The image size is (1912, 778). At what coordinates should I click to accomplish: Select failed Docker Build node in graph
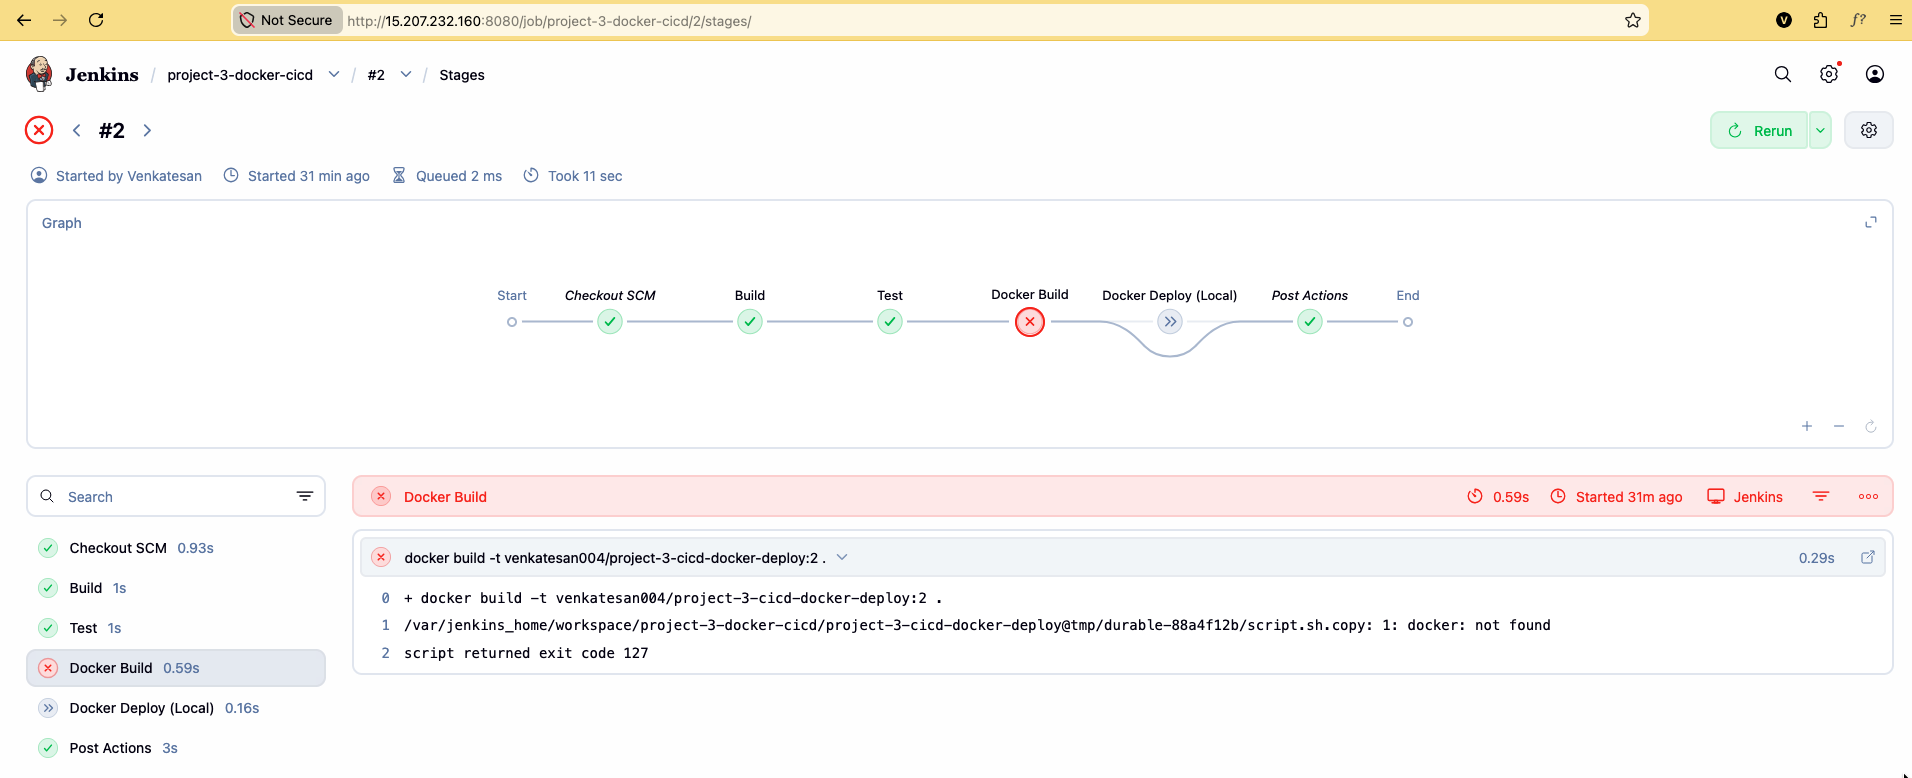pyautogui.click(x=1030, y=322)
